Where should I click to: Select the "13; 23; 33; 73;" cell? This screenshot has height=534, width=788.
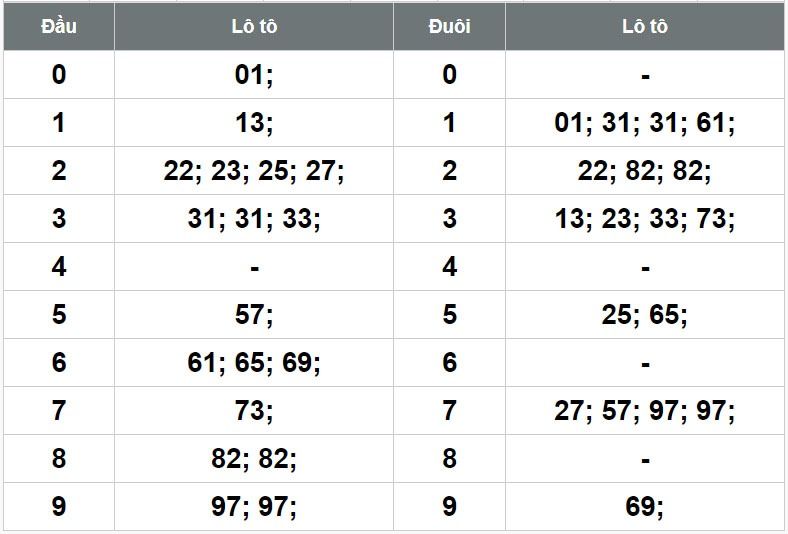tap(645, 219)
